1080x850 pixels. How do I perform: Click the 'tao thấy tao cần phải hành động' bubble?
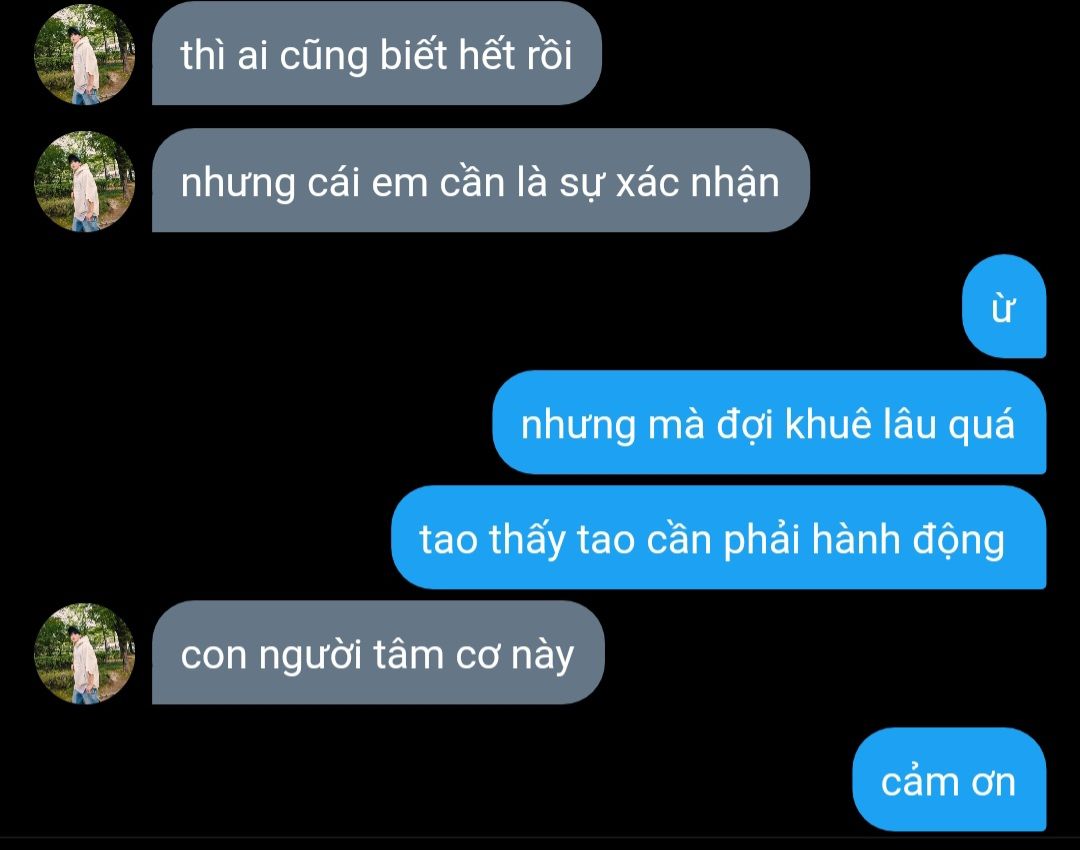719,537
